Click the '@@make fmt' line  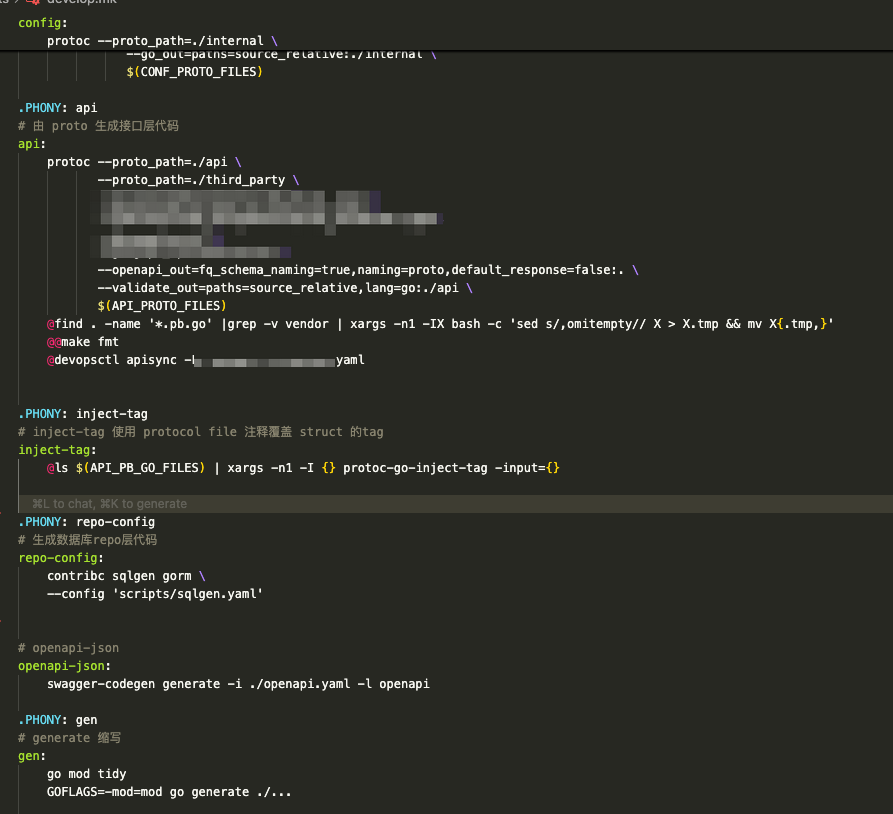[x=83, y=342]
